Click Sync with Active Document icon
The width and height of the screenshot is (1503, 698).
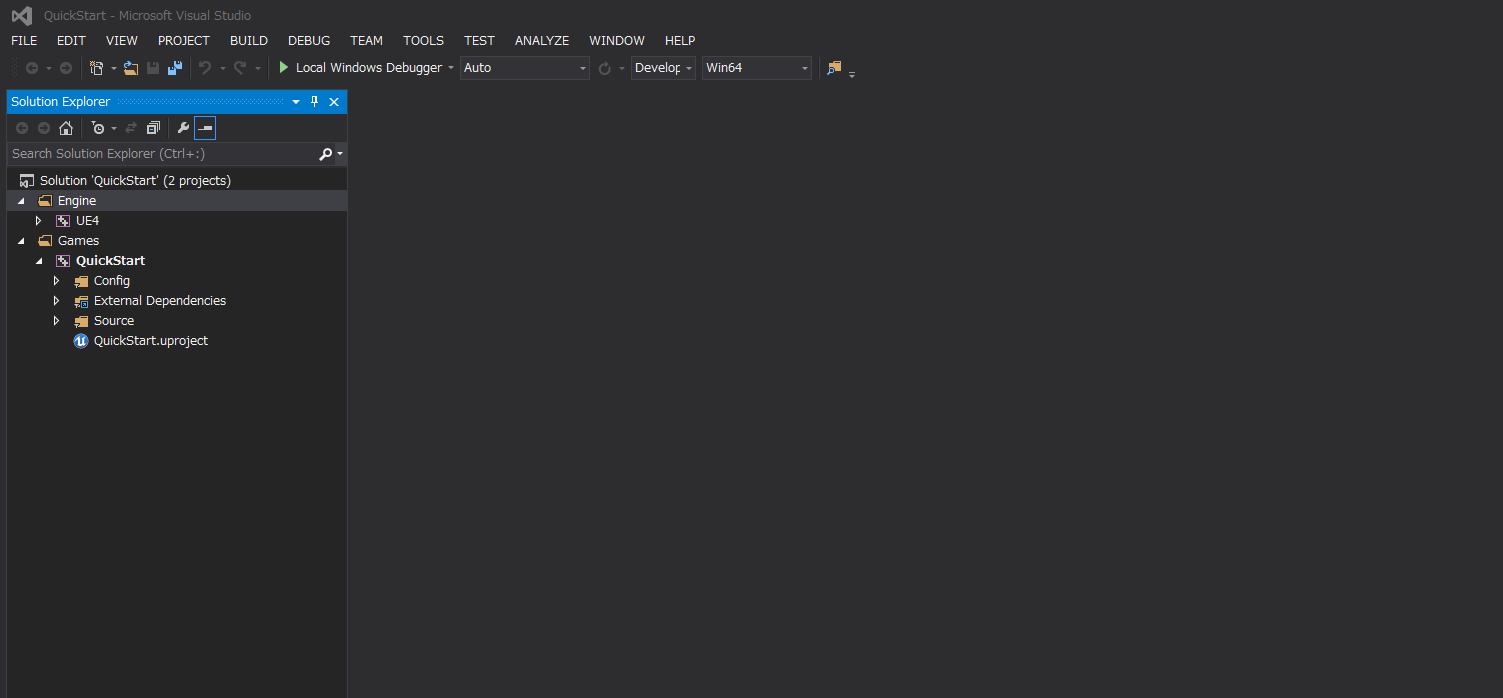tap(131, 128)
